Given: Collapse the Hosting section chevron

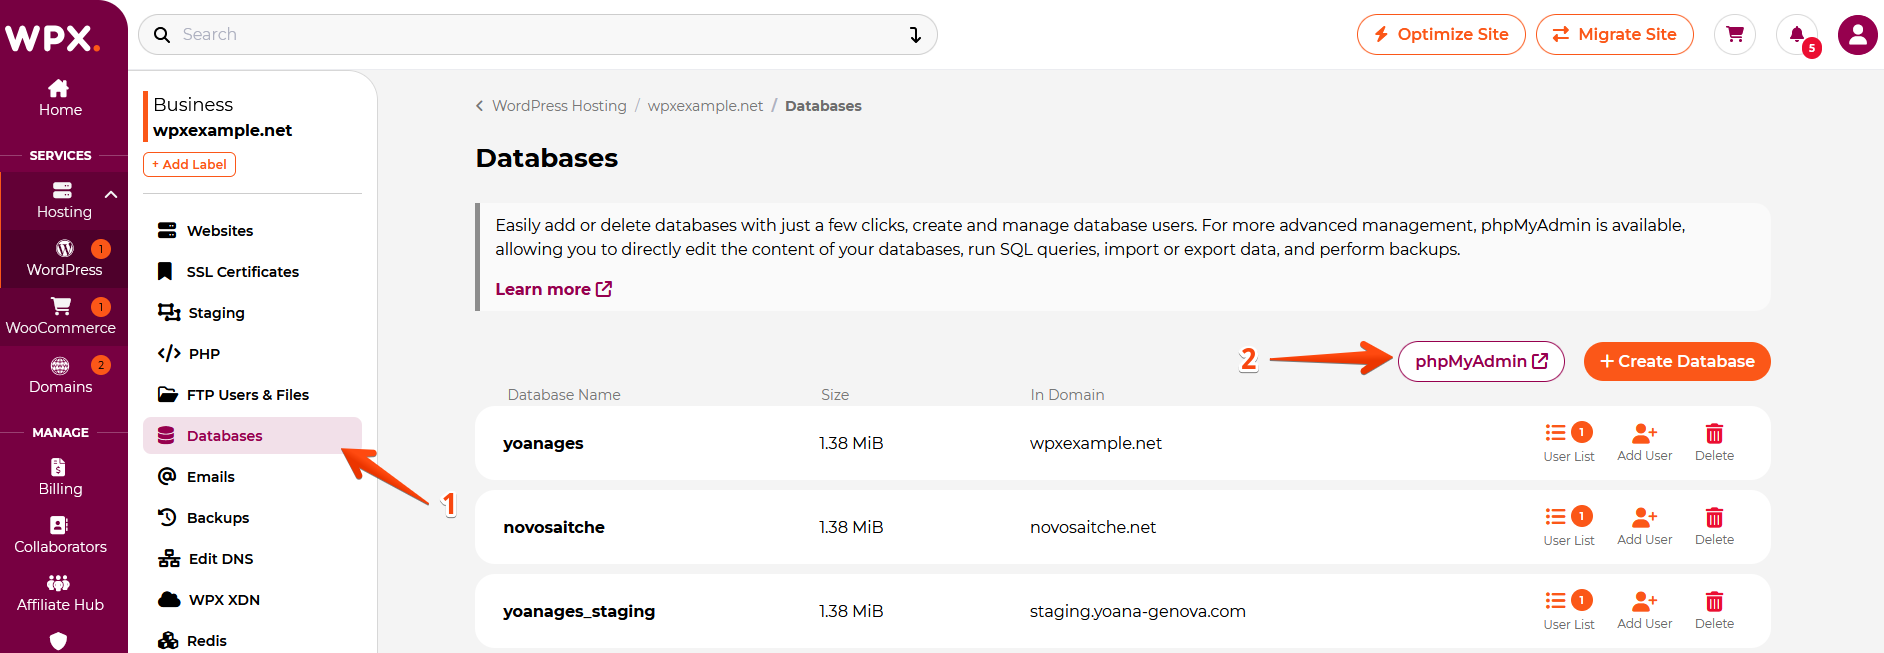Looking at the screenshot, I should [111, 195].
